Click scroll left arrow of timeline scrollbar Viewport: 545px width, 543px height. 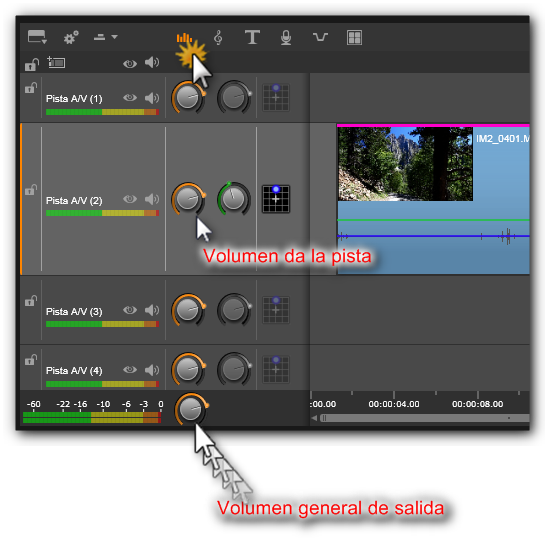click(314, 418)
